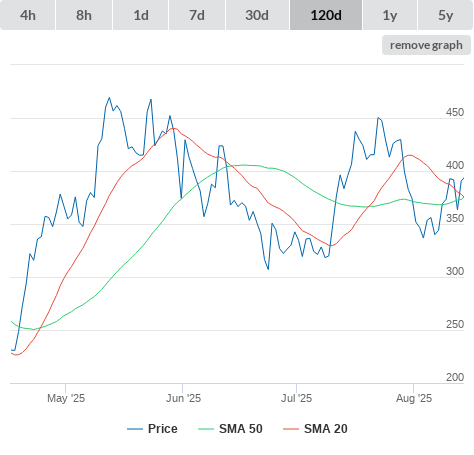Click the Aug '25 axis label

coord(414,398)
